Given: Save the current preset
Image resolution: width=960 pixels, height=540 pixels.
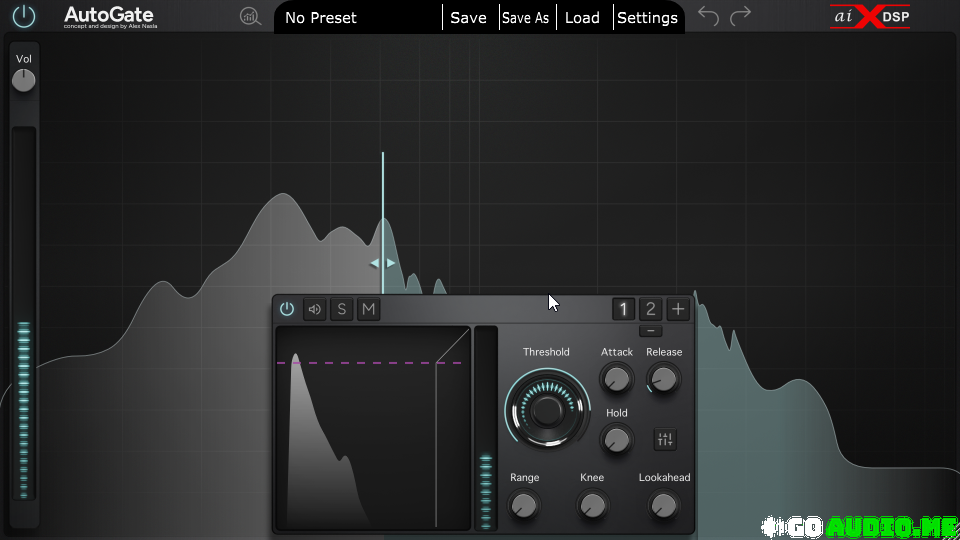Looking at the screenshot, I should point(468,18).
